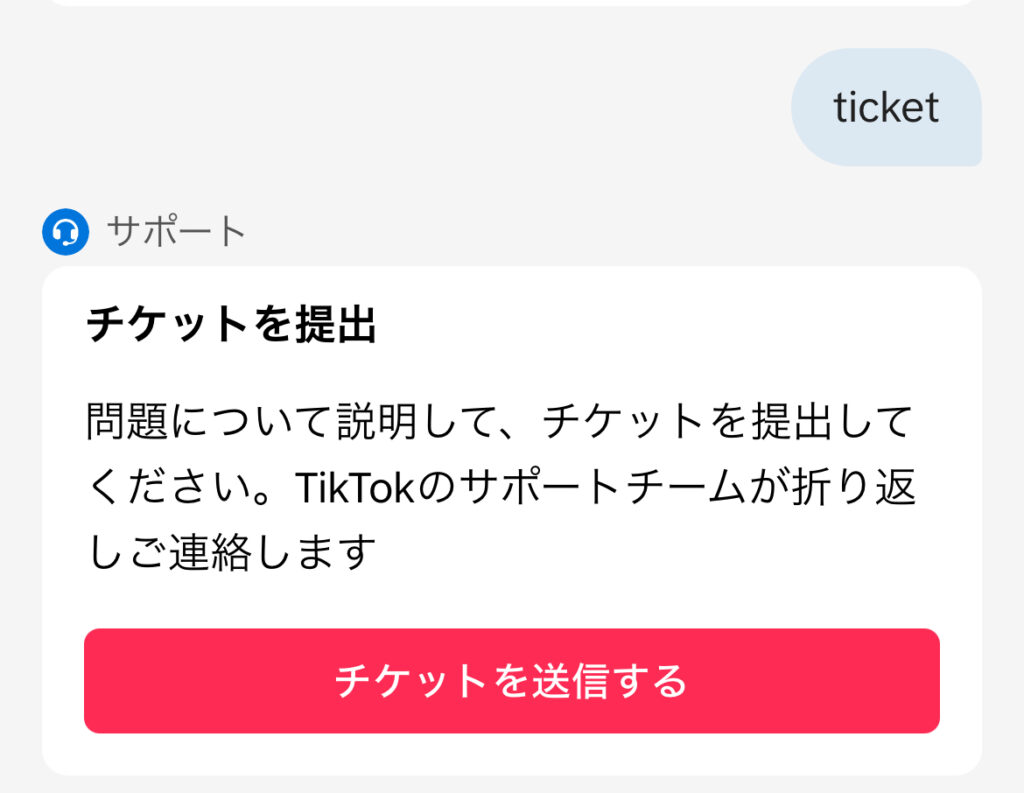Click the support sender header row
The image size is (1024, 793).
point(145,232)
